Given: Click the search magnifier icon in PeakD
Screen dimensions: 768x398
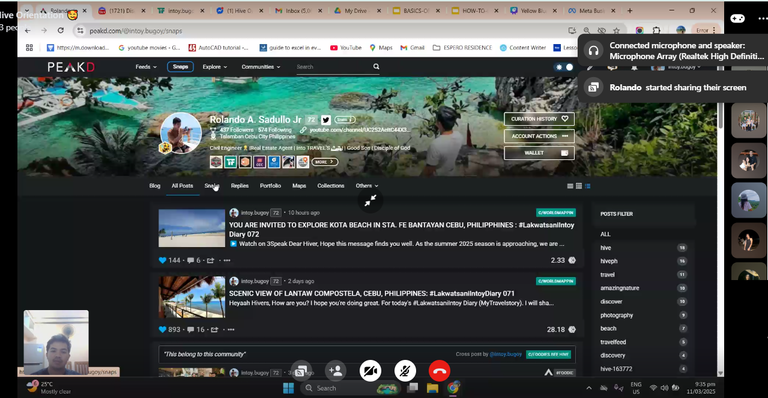Looking at the screenshot, I should (x=376, y=67).
